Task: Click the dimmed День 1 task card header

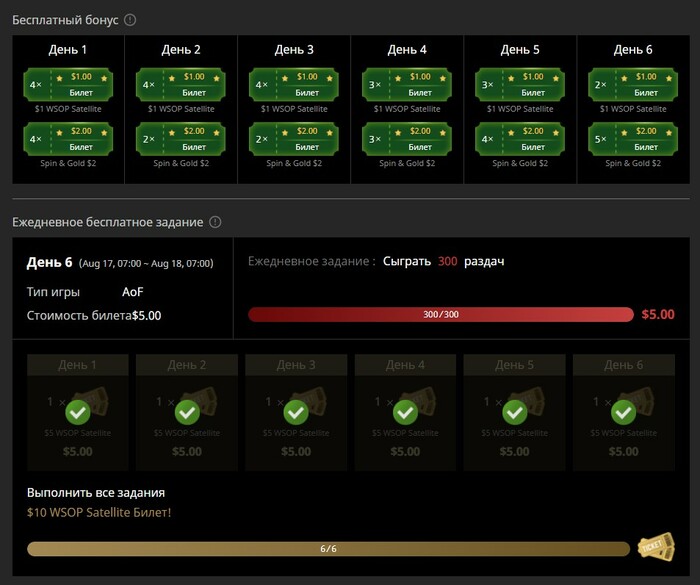Action: click(x=78, y=365)
